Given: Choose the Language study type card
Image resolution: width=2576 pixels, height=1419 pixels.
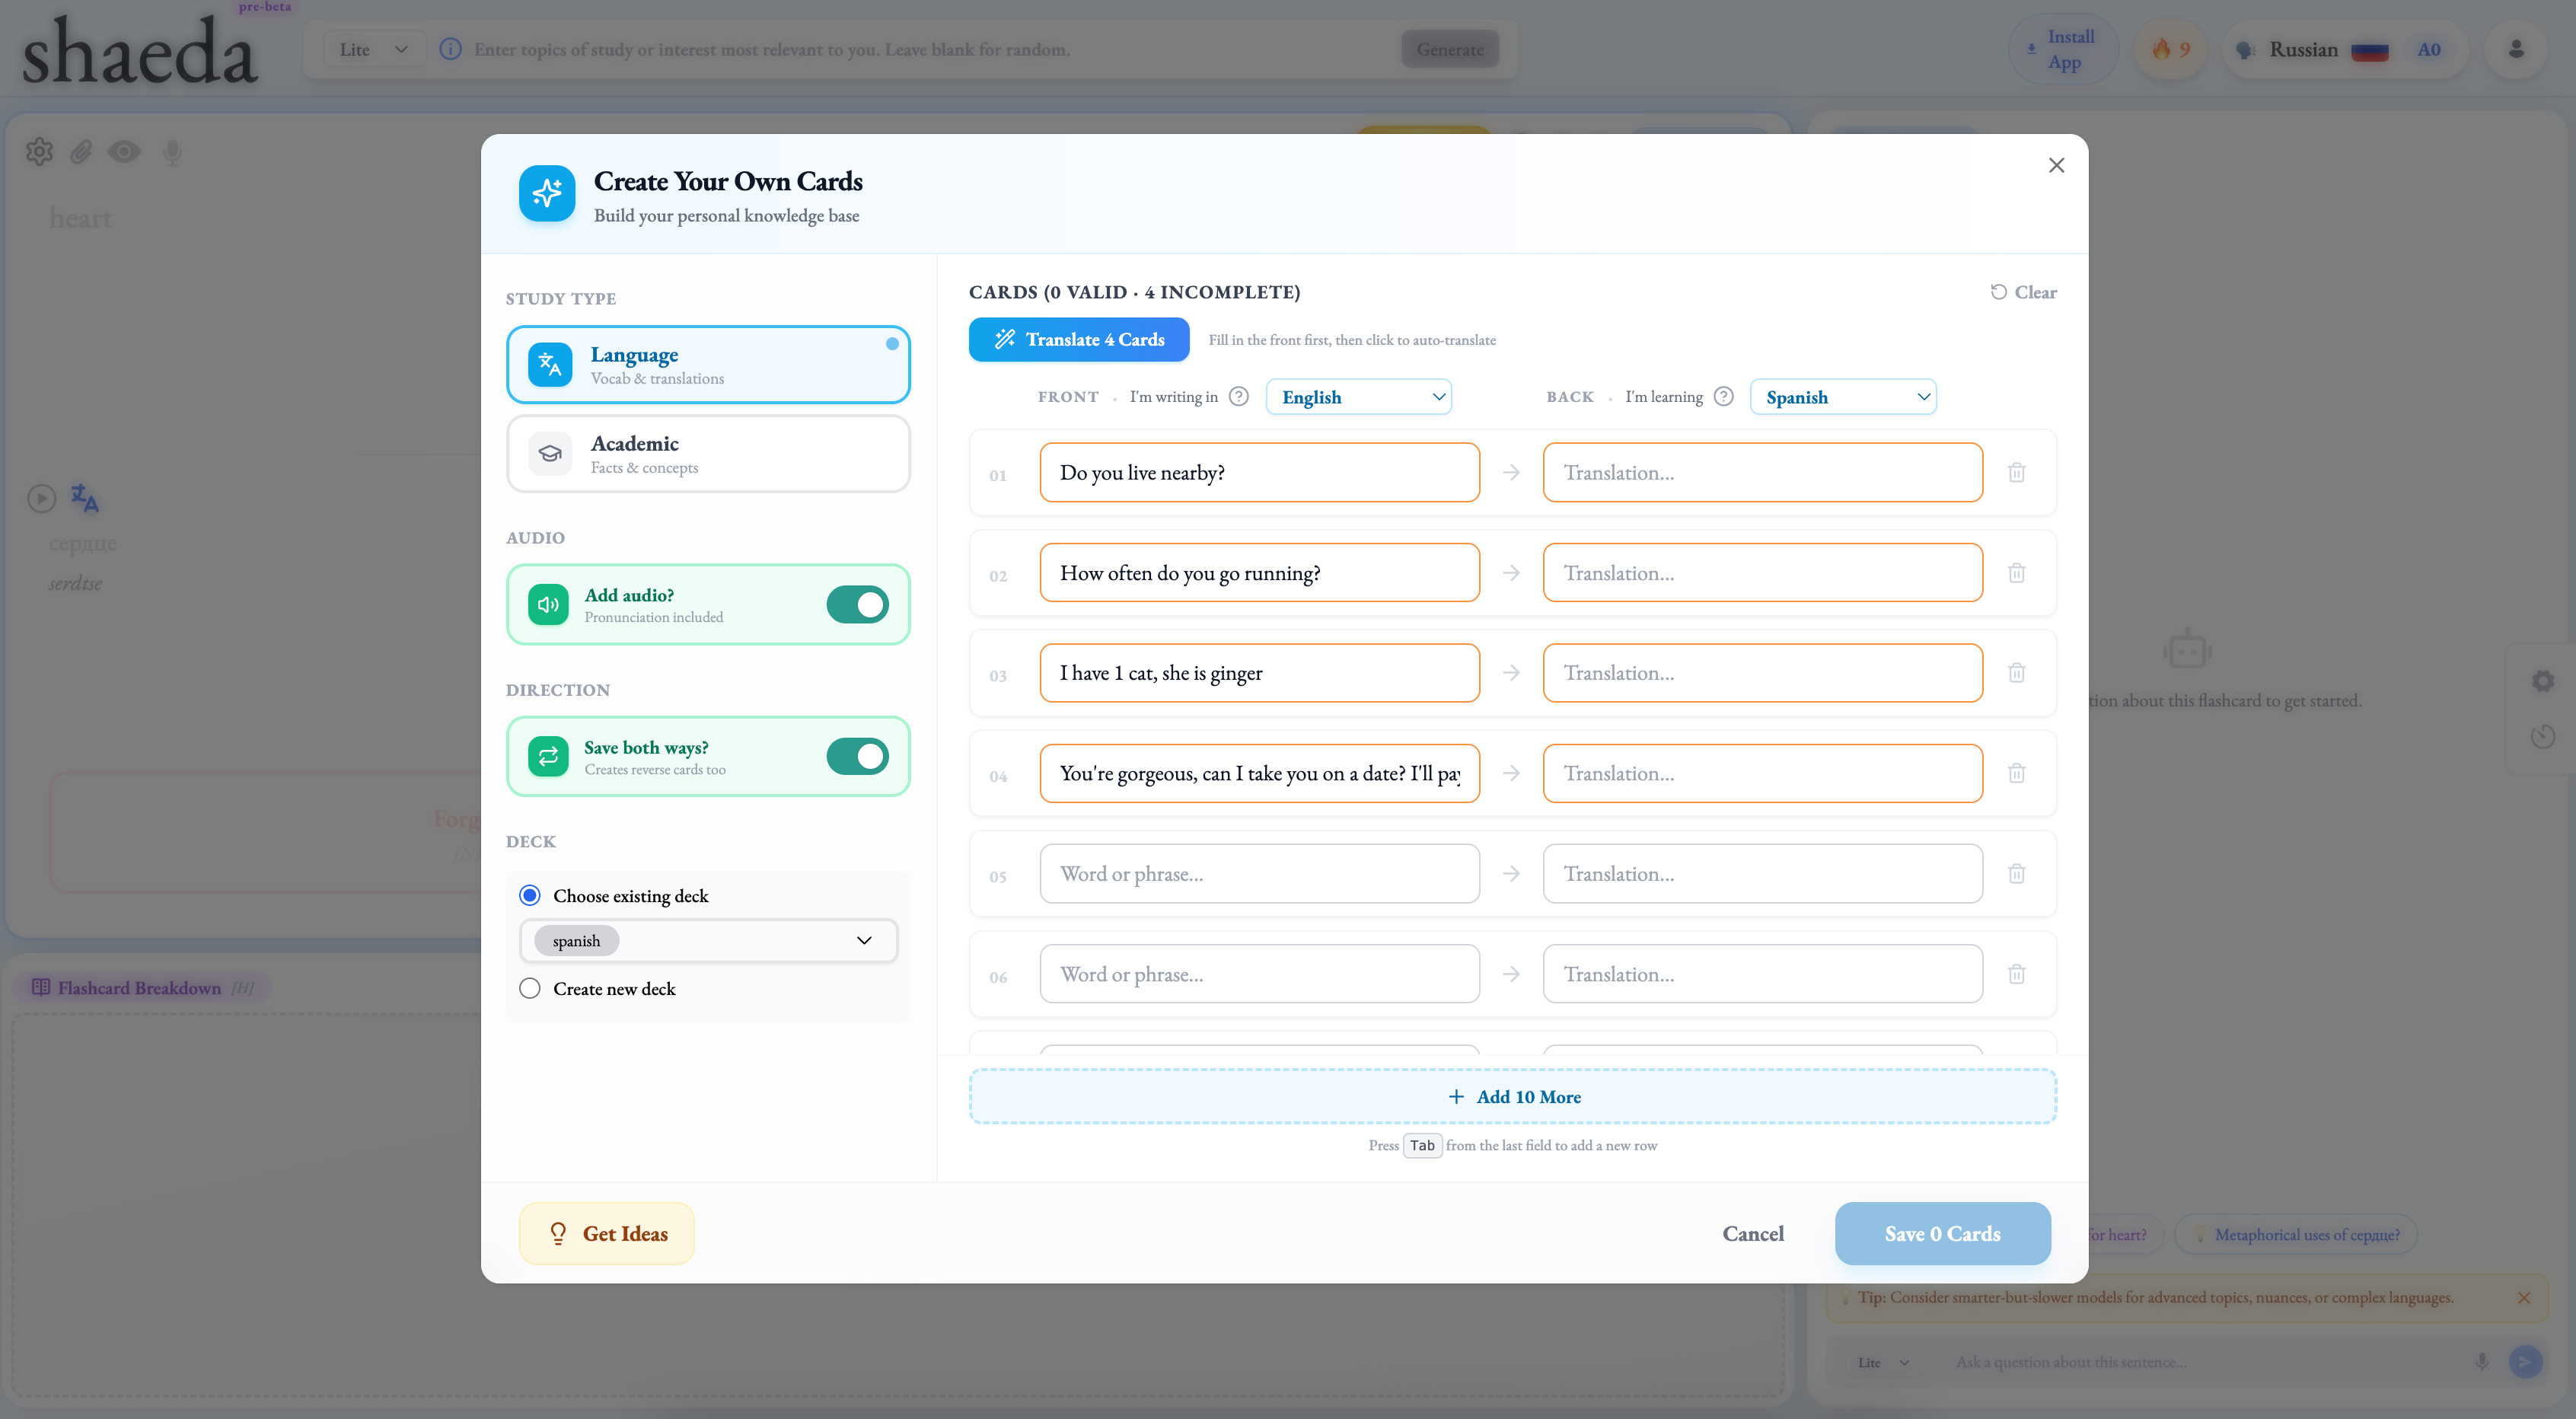Looking at the screenshot, I should pos(708,365).
